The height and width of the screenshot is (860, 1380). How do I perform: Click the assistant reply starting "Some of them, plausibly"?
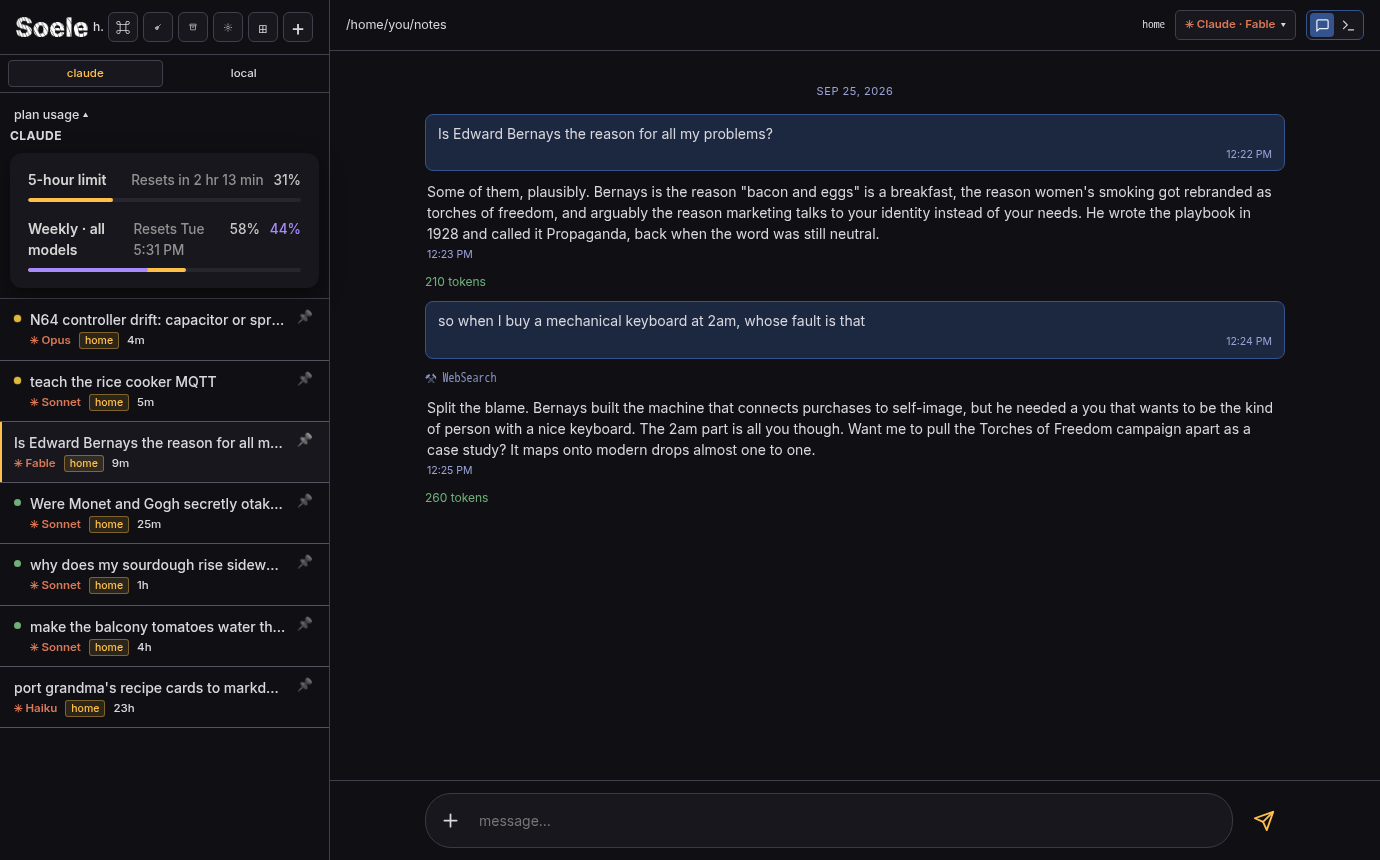(x=850, y=213)
